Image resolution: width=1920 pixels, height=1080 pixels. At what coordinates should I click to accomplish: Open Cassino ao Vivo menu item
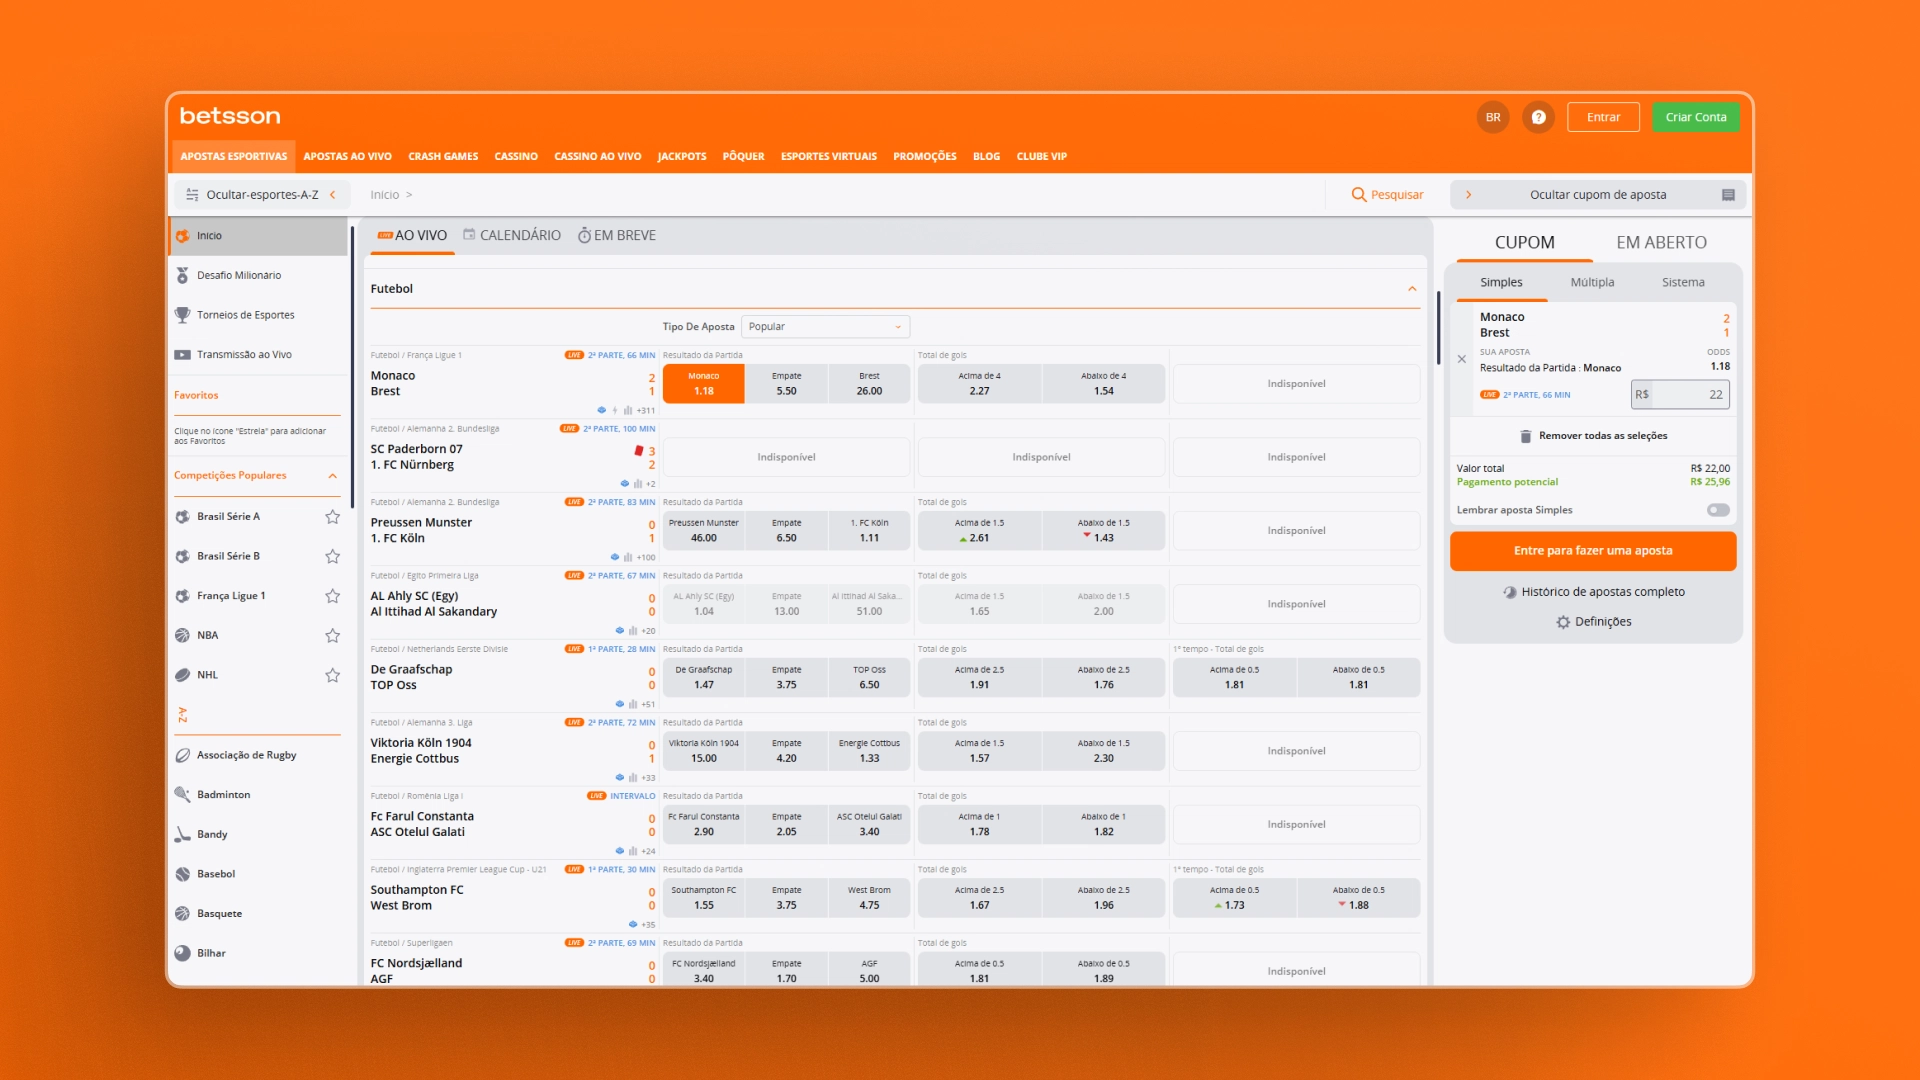(x=597, y=157)
